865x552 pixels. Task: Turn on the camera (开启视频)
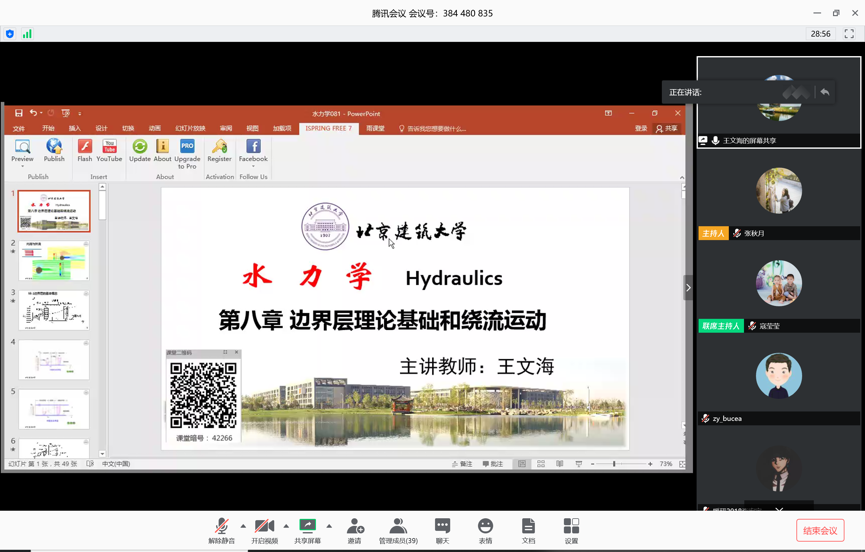point(264,530)
